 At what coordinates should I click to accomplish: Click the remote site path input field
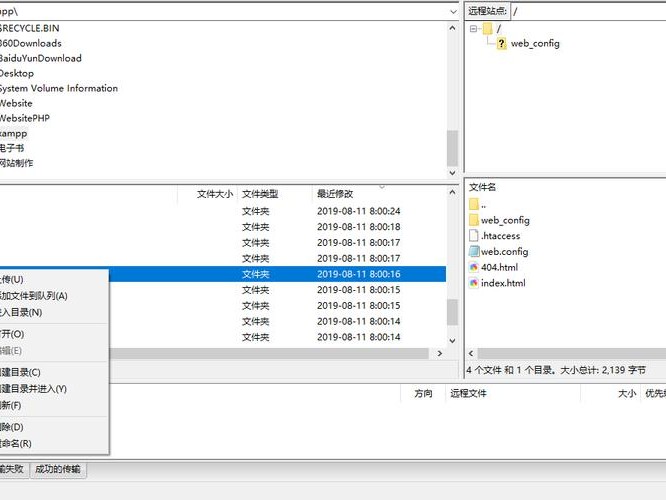[x=588, y=11]
